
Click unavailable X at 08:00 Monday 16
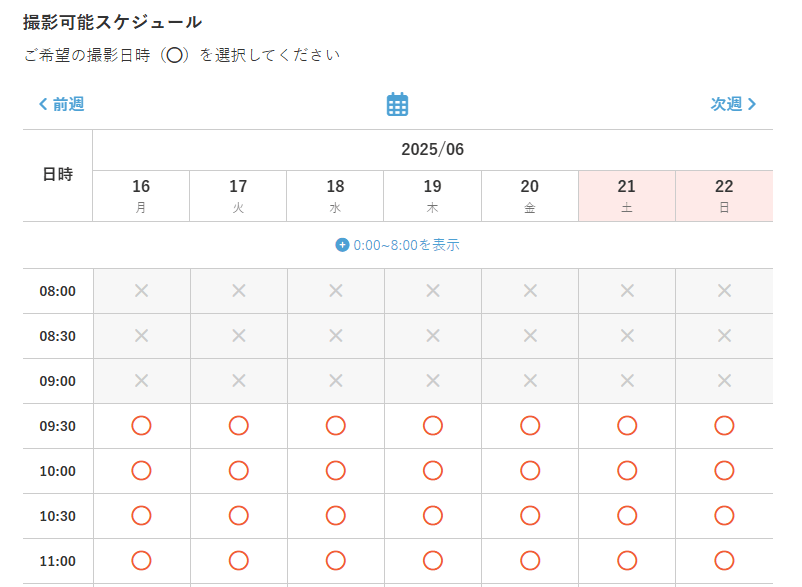pyautogui.click(x=141, y=291)
